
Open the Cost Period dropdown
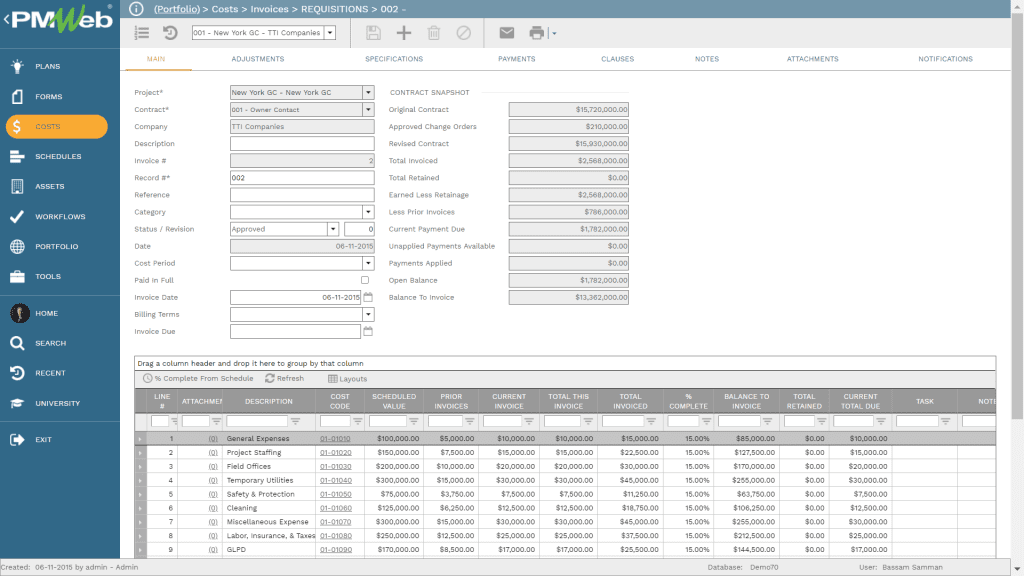(368, 263)
